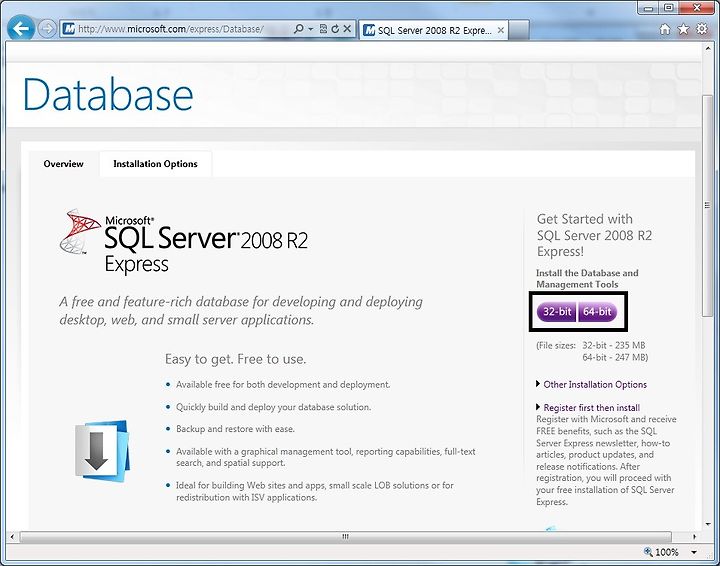Open the address bar search dropdown arrow
Screen dimensions: 720x566
pos(311,29)
